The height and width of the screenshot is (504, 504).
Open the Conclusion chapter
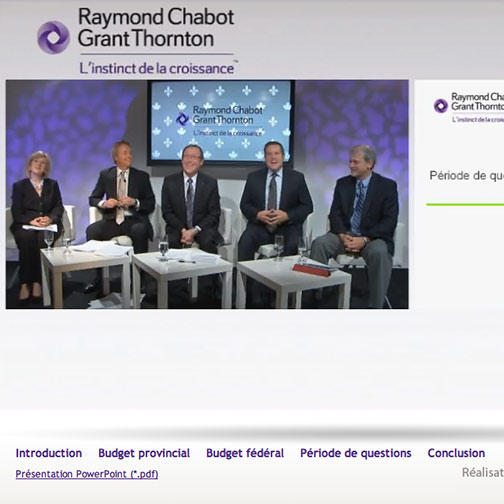click(456, 453)
